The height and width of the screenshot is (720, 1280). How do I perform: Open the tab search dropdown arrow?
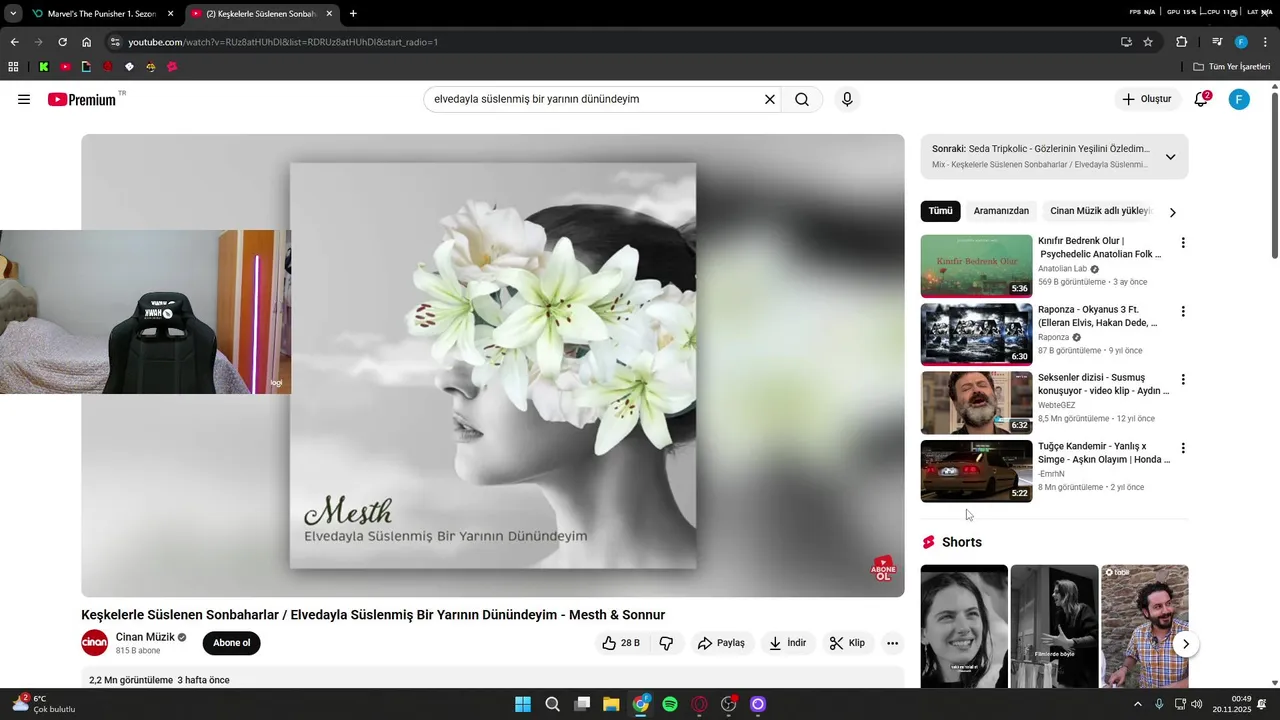click(x=13, y=14)
